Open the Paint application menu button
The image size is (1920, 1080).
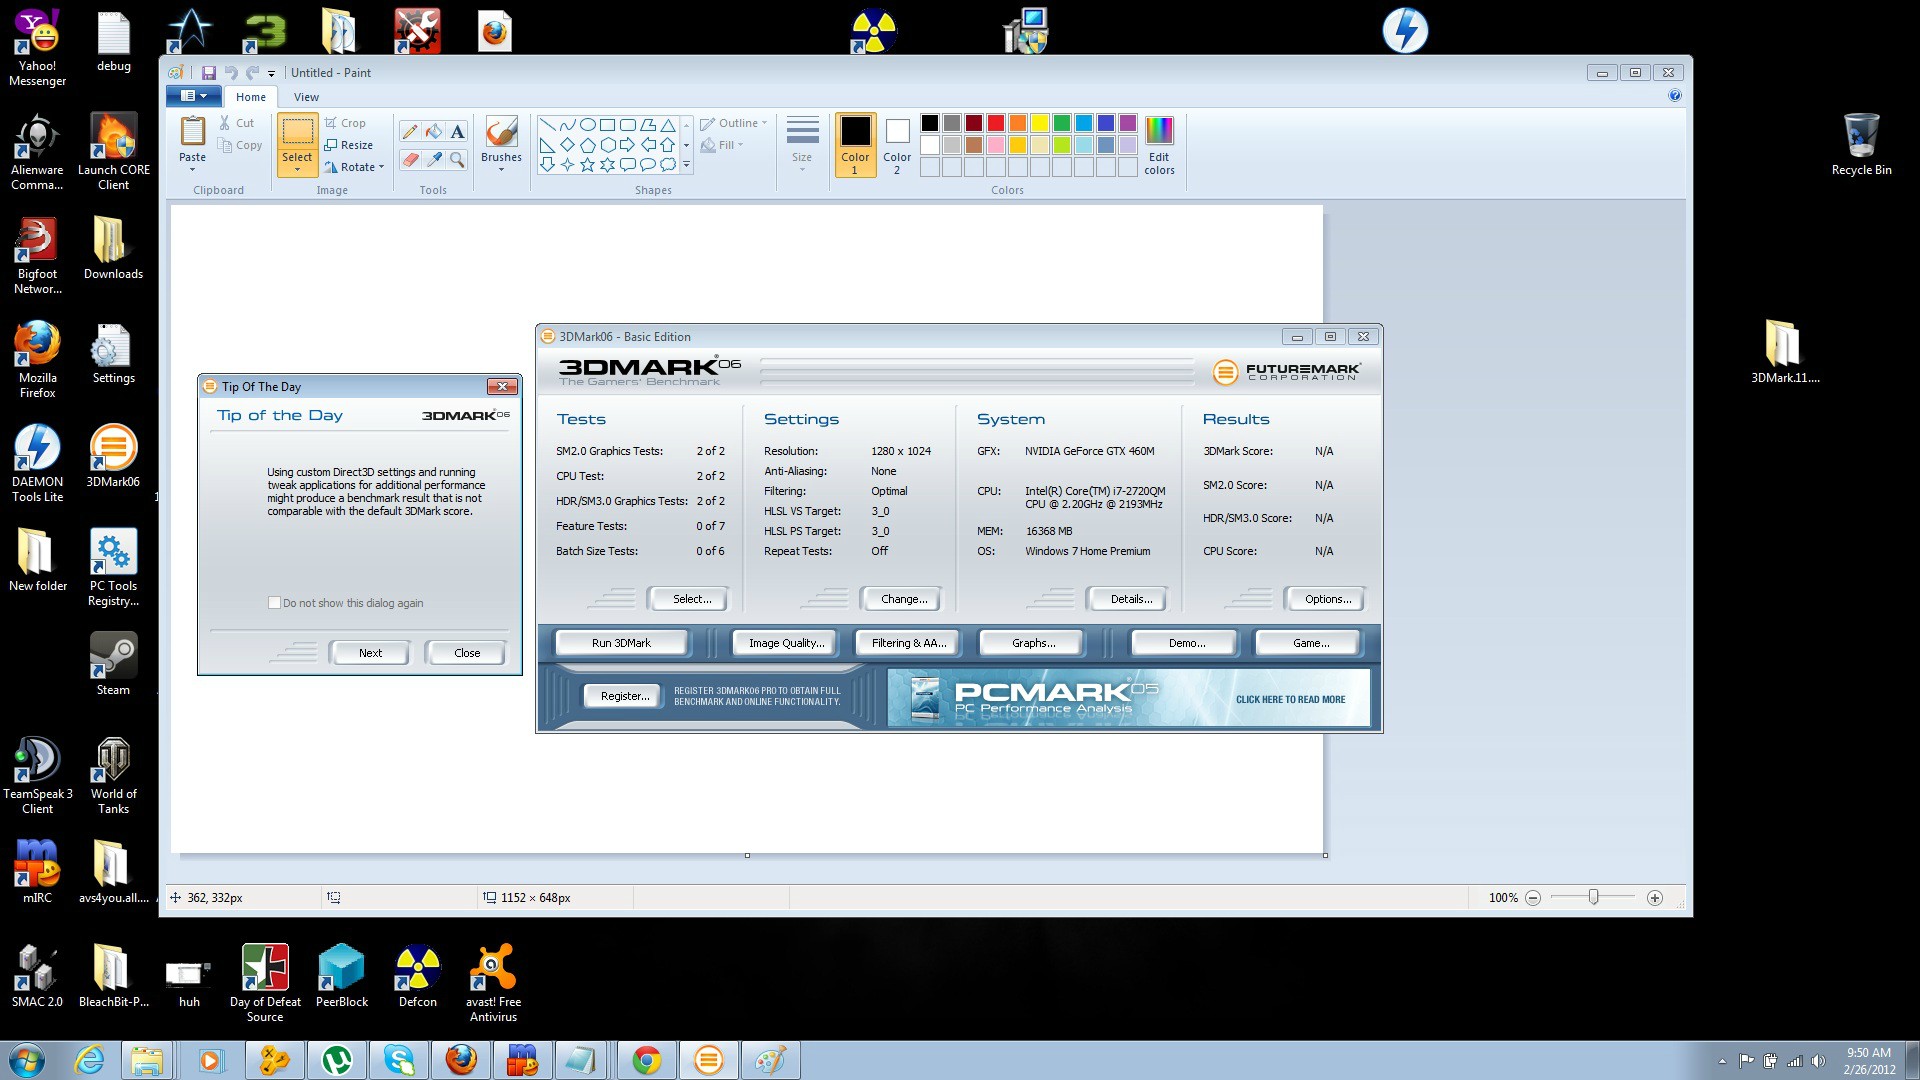[x=193, y=96]
